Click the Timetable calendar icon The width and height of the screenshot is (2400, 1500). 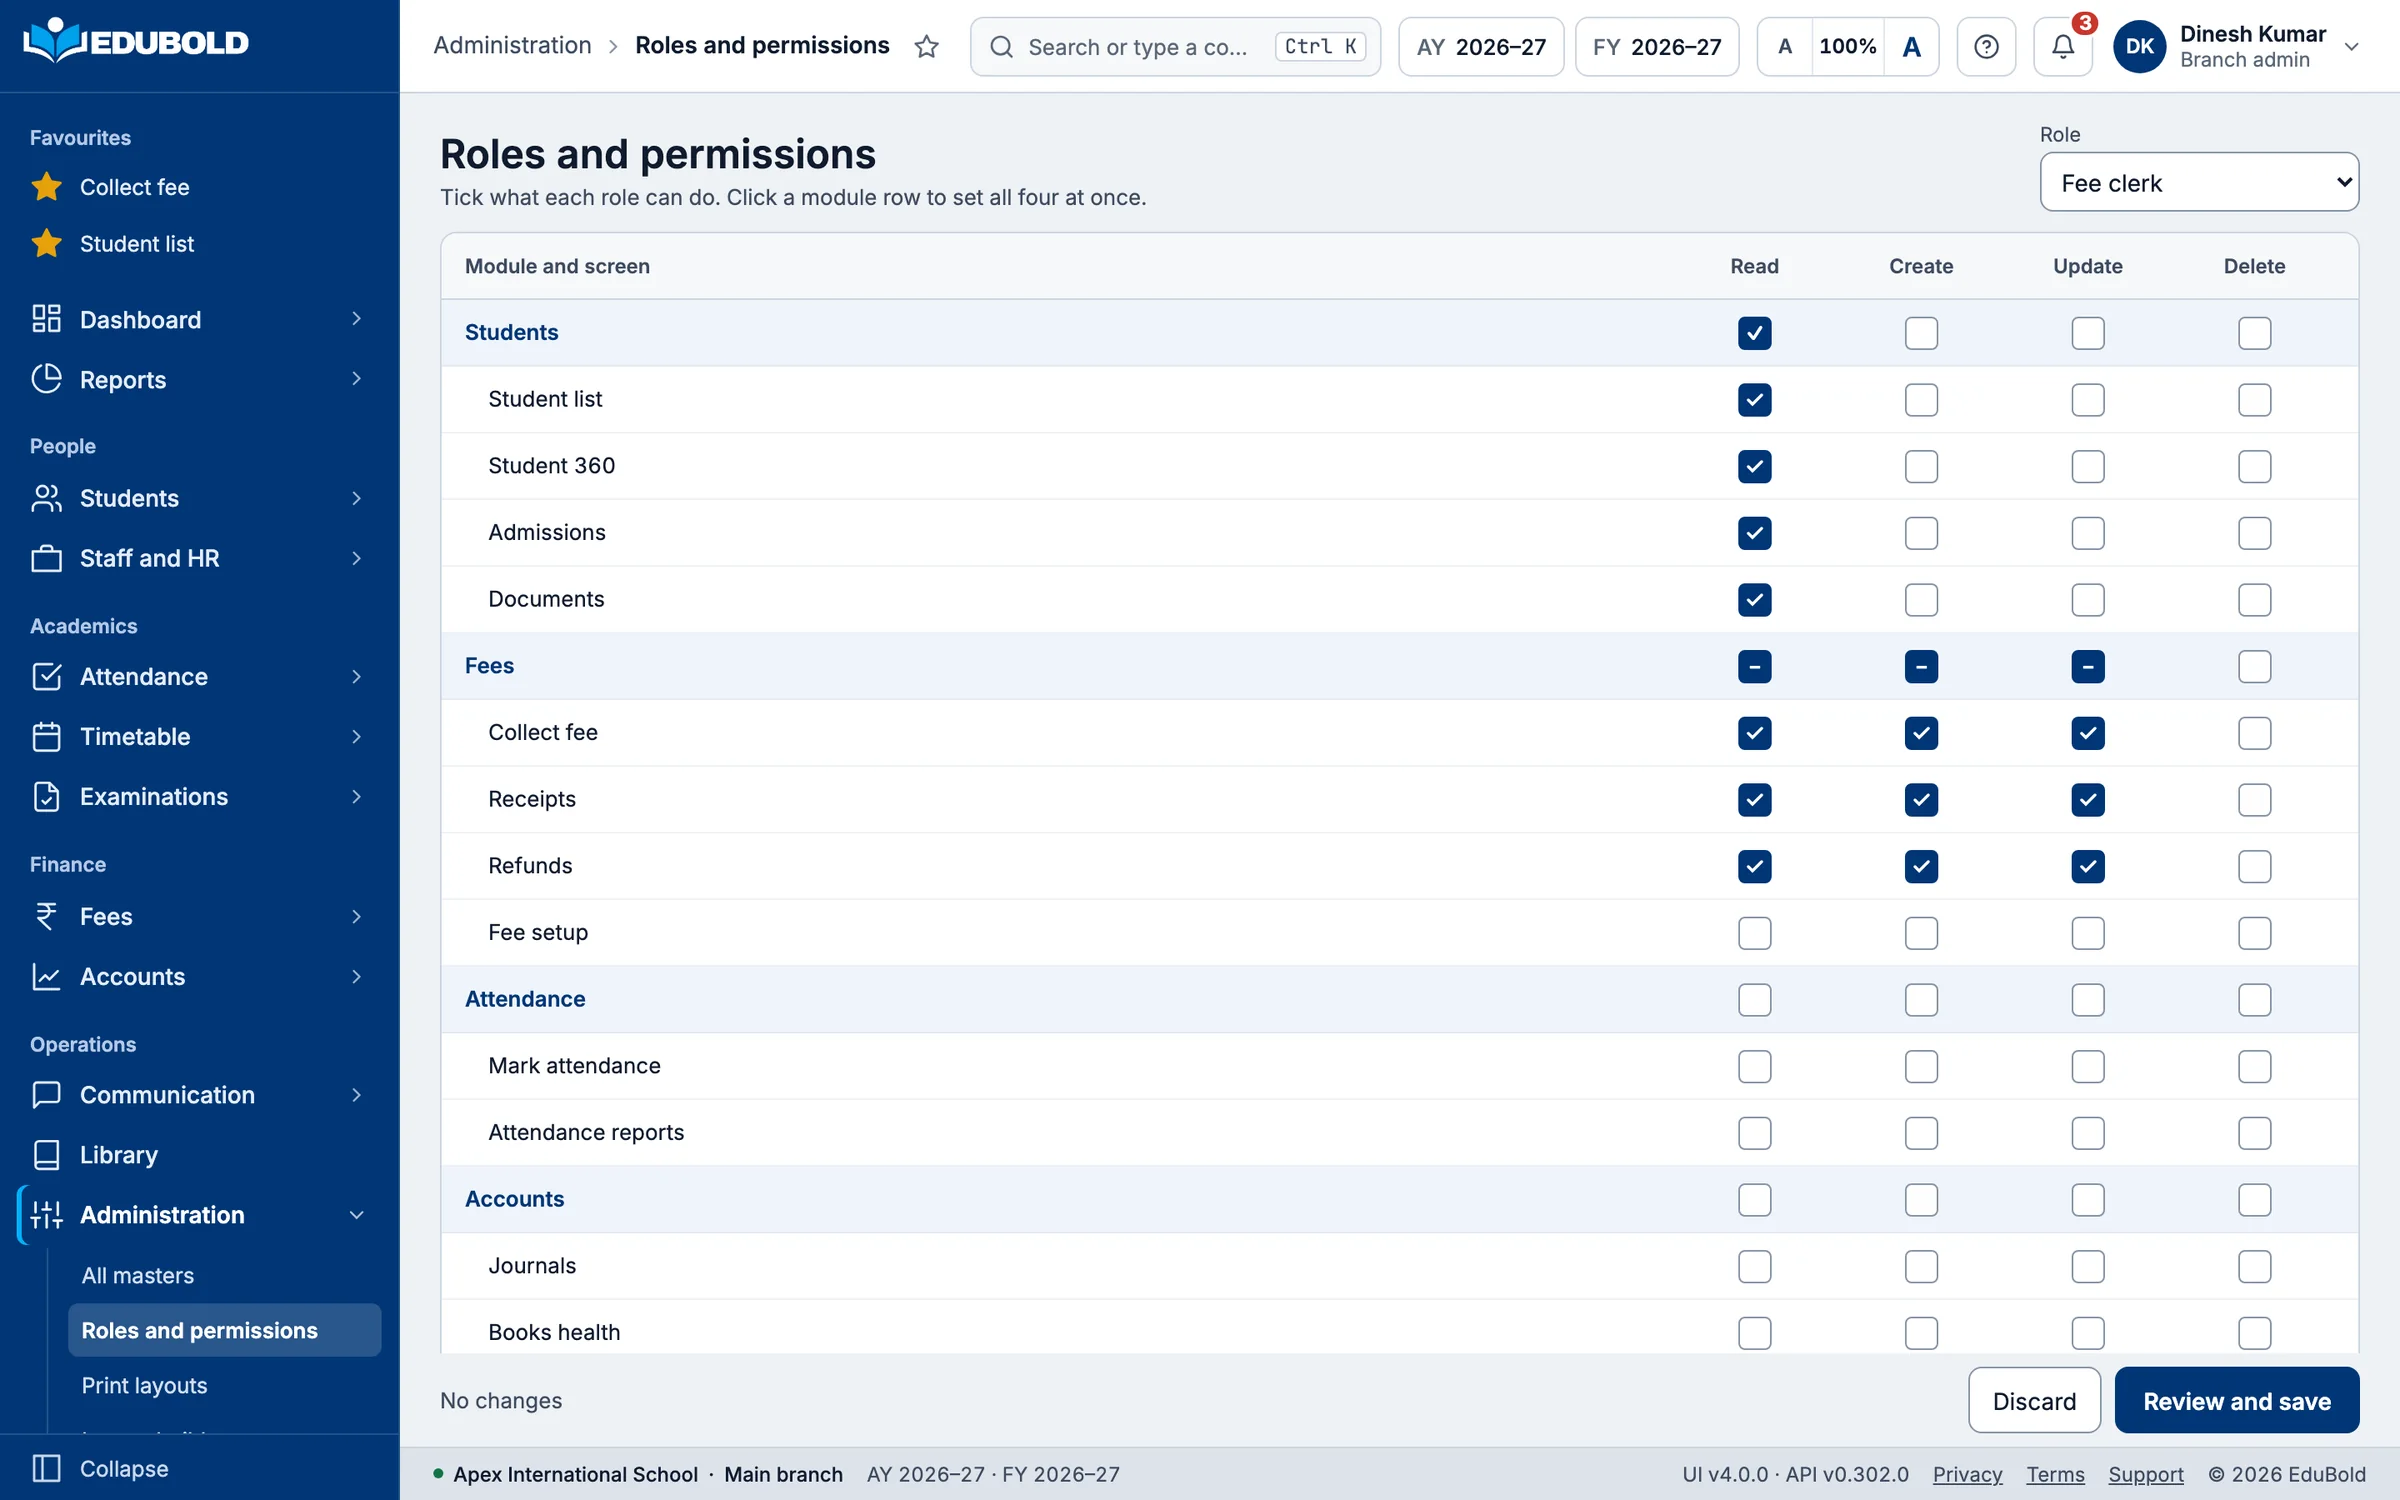coord(46,737)
